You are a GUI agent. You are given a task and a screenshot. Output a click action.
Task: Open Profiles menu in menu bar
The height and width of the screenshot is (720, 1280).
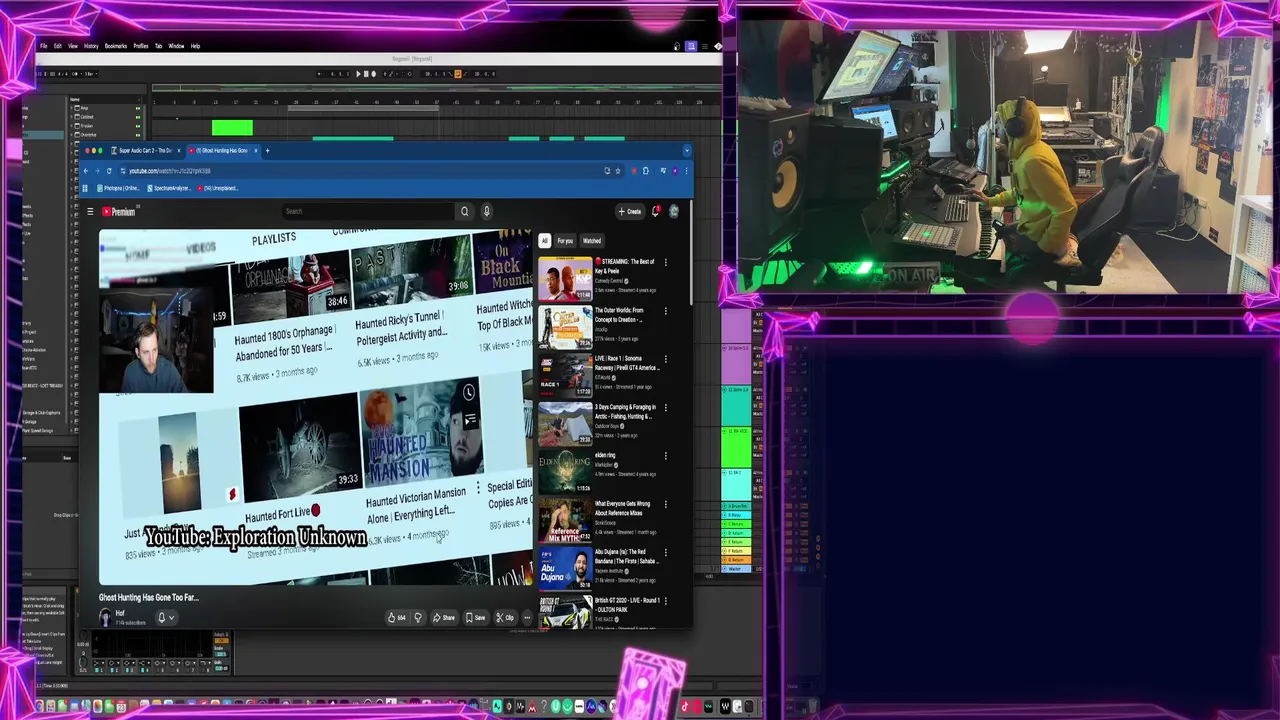[x=141, y=46]
